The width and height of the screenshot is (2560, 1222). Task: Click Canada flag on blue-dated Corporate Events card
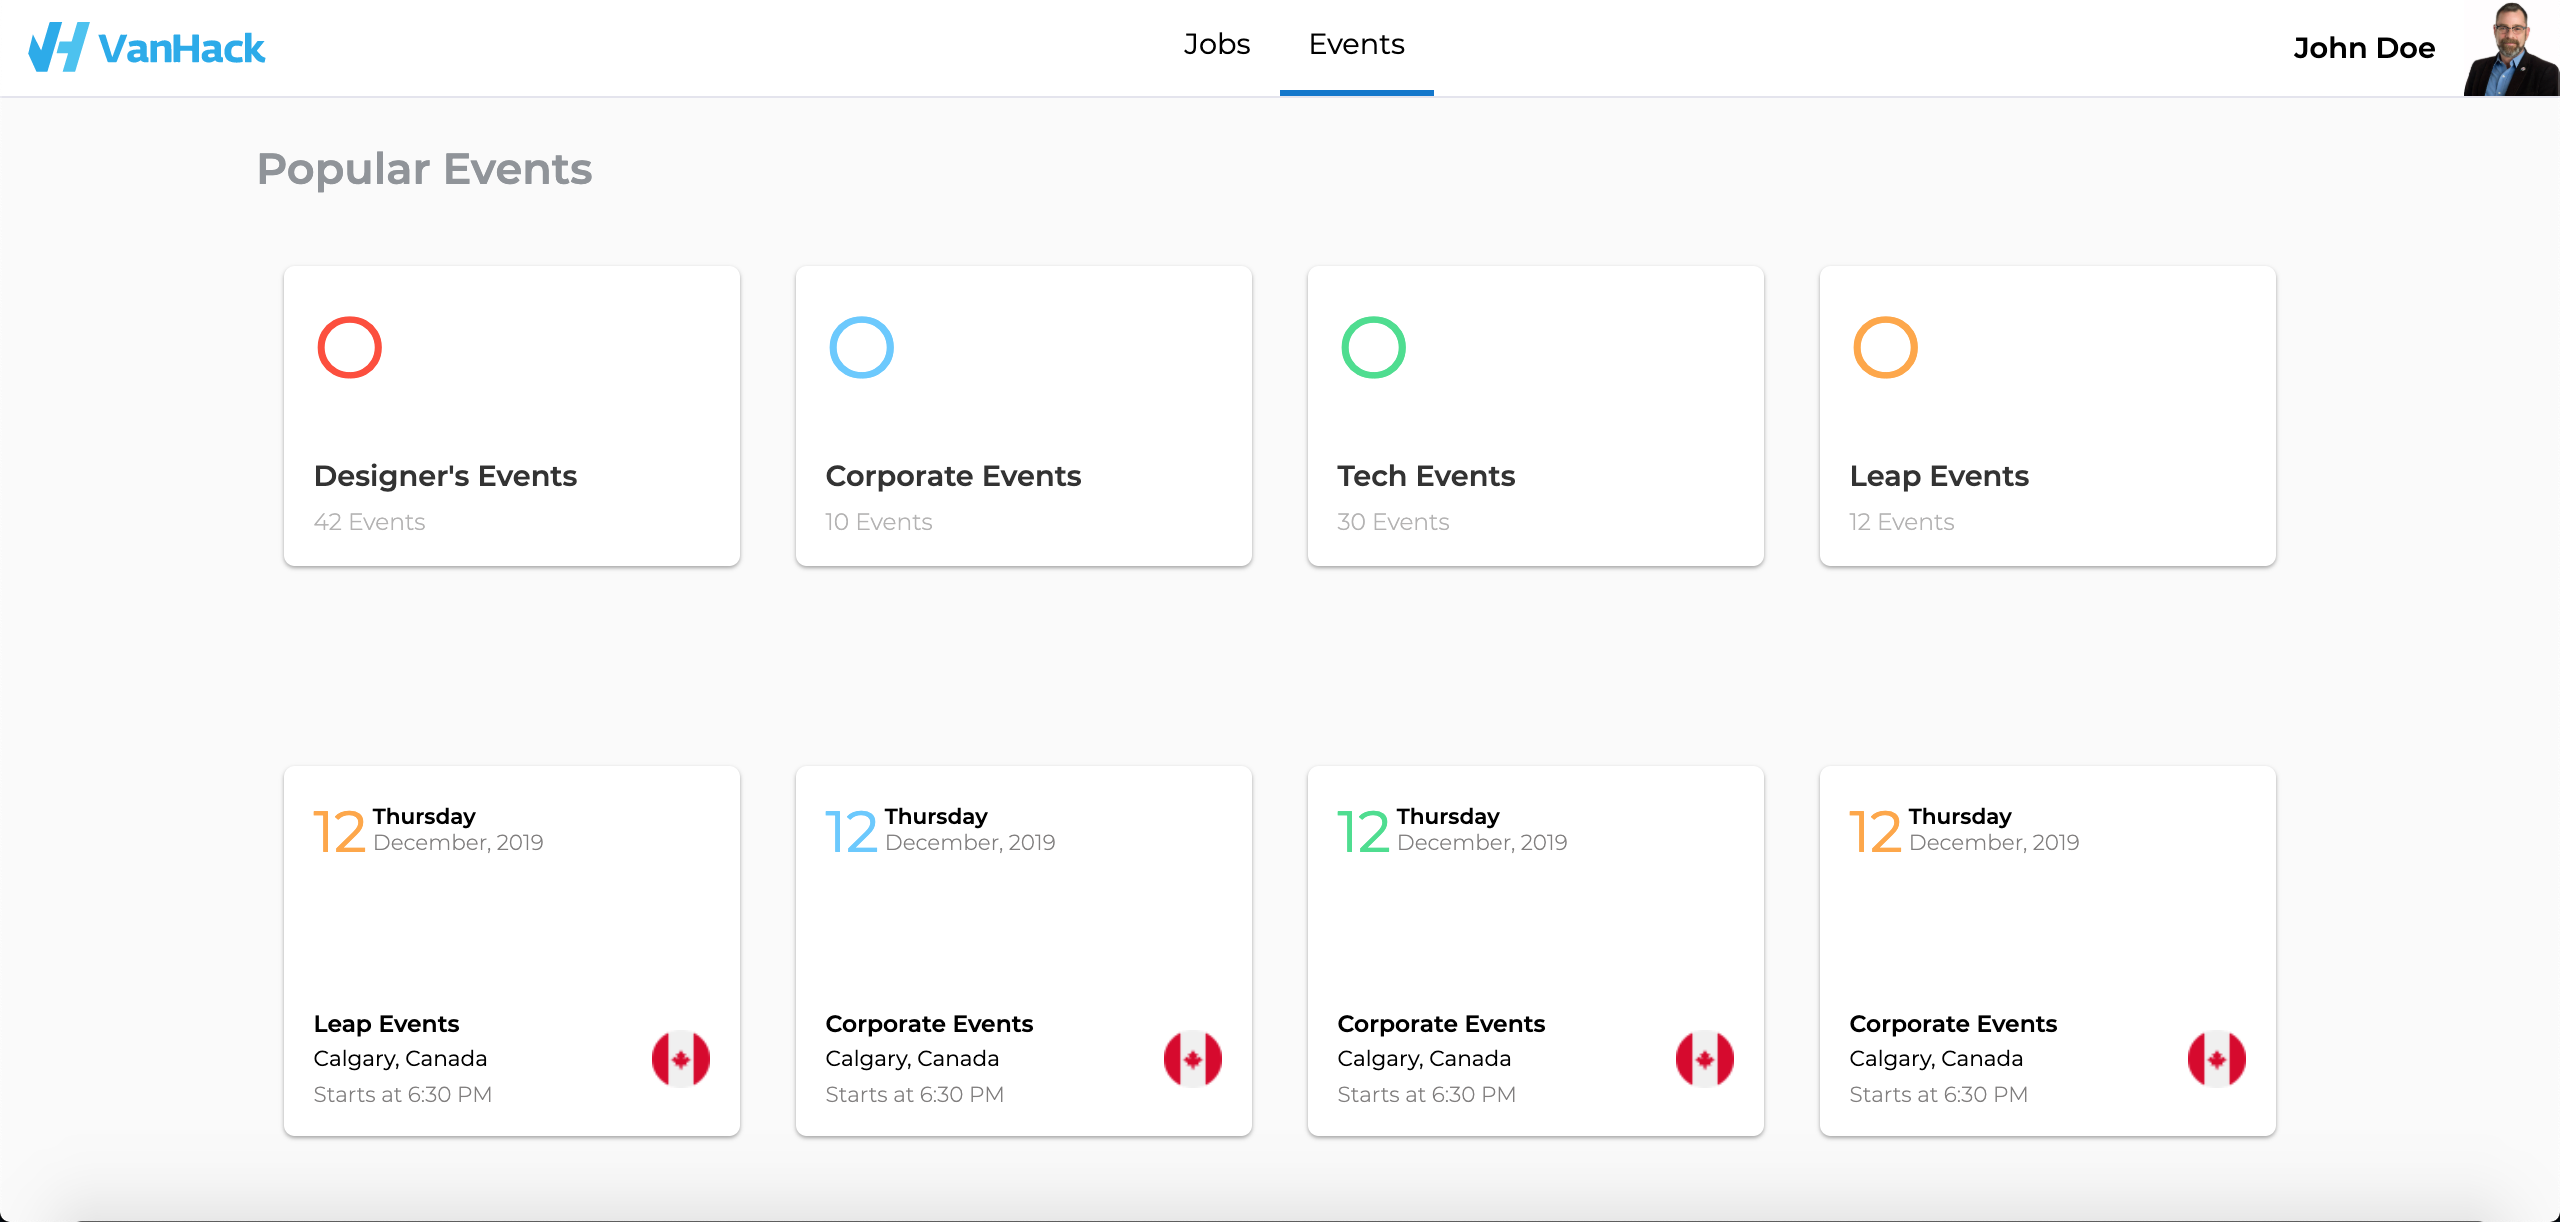[x=1192, y=1058]
